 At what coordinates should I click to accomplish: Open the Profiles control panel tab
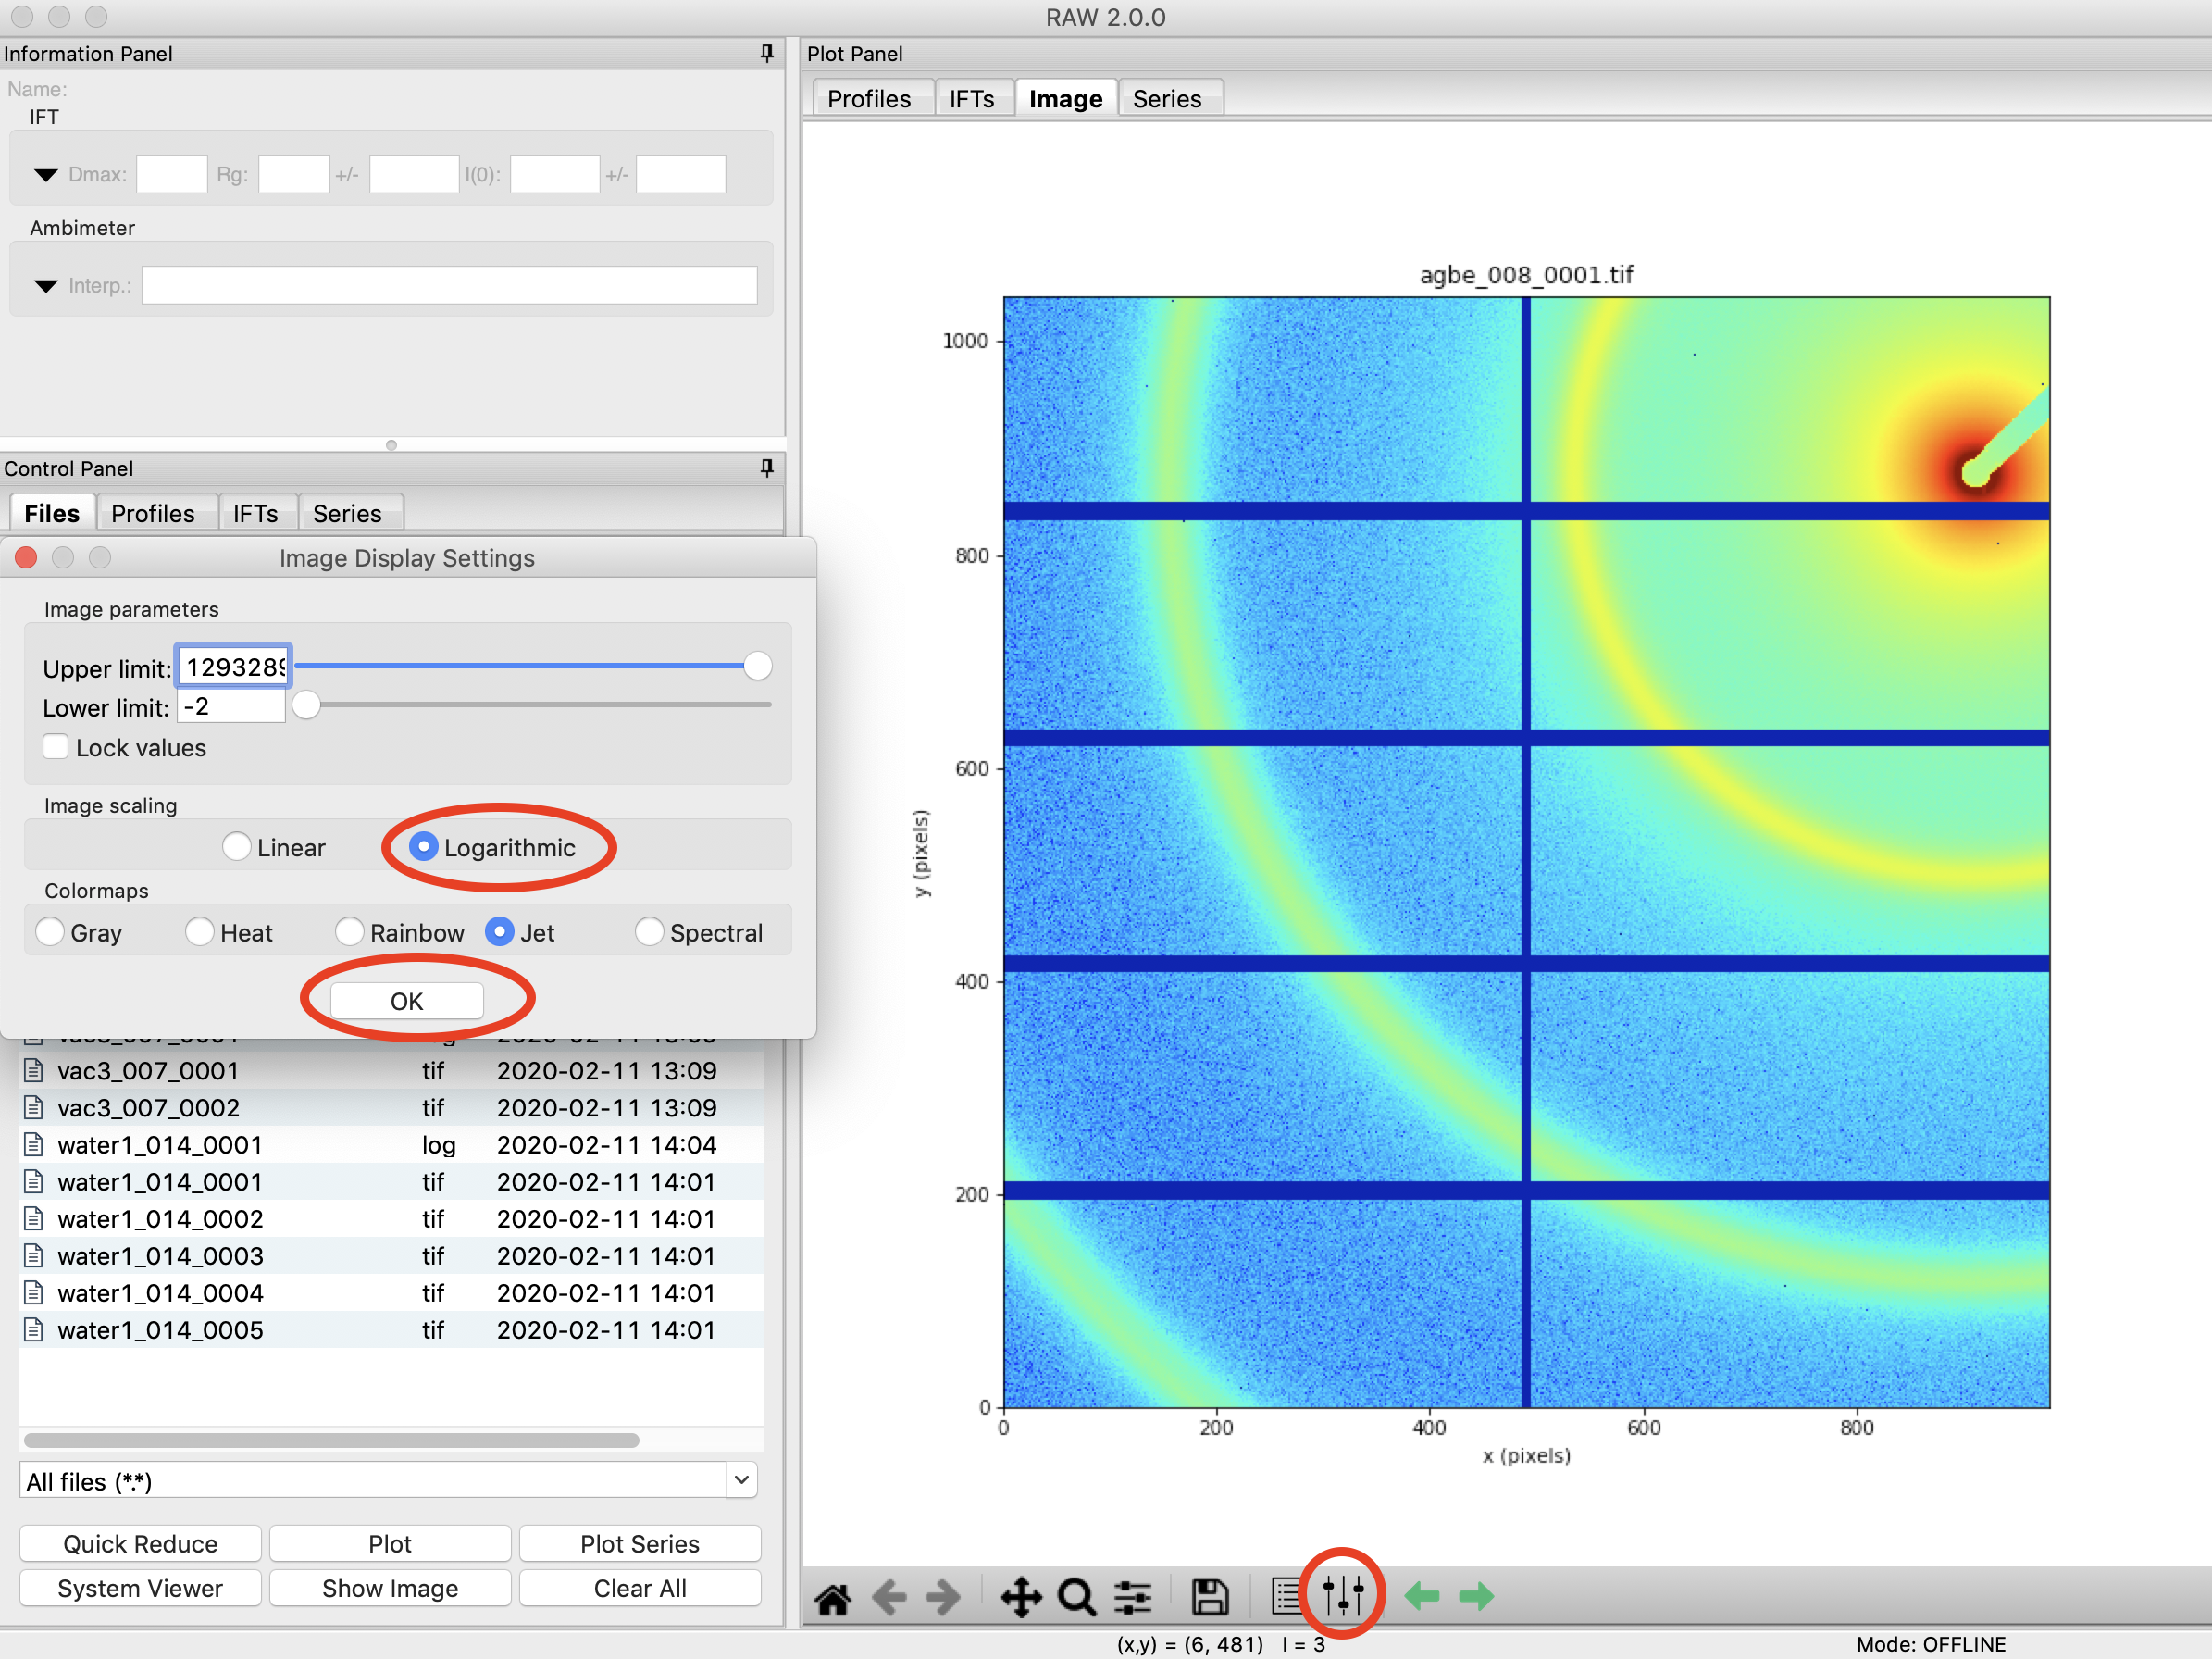tap(153, 513)
